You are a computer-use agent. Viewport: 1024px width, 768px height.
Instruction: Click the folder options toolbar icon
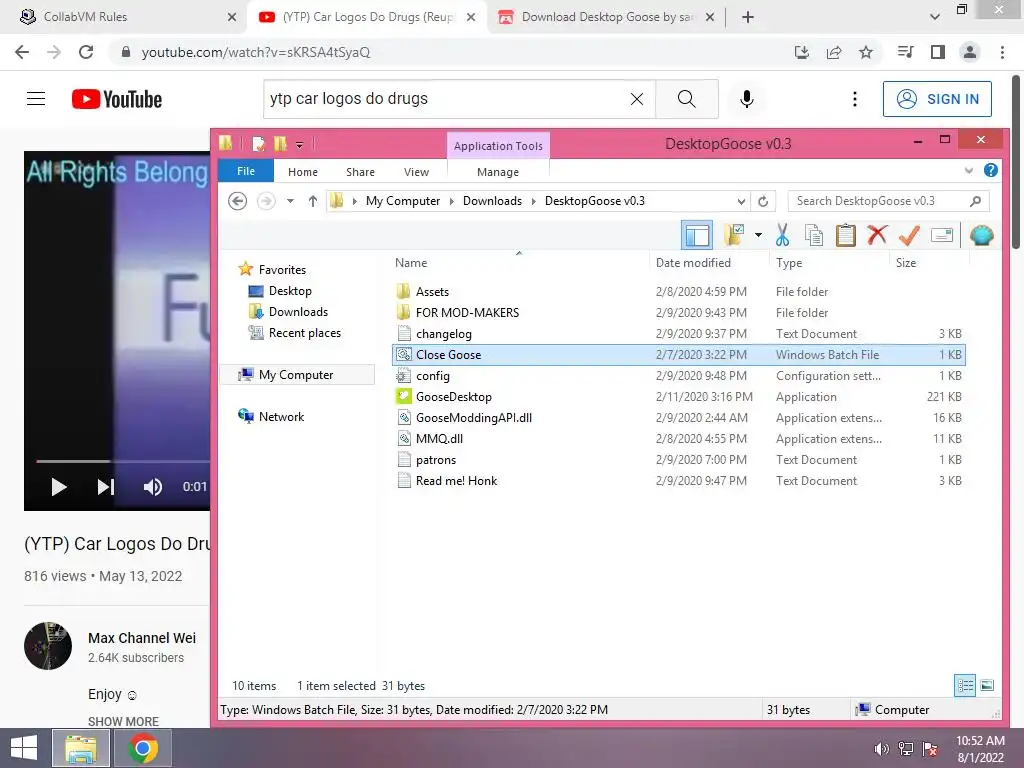click(x=734, y=235)
